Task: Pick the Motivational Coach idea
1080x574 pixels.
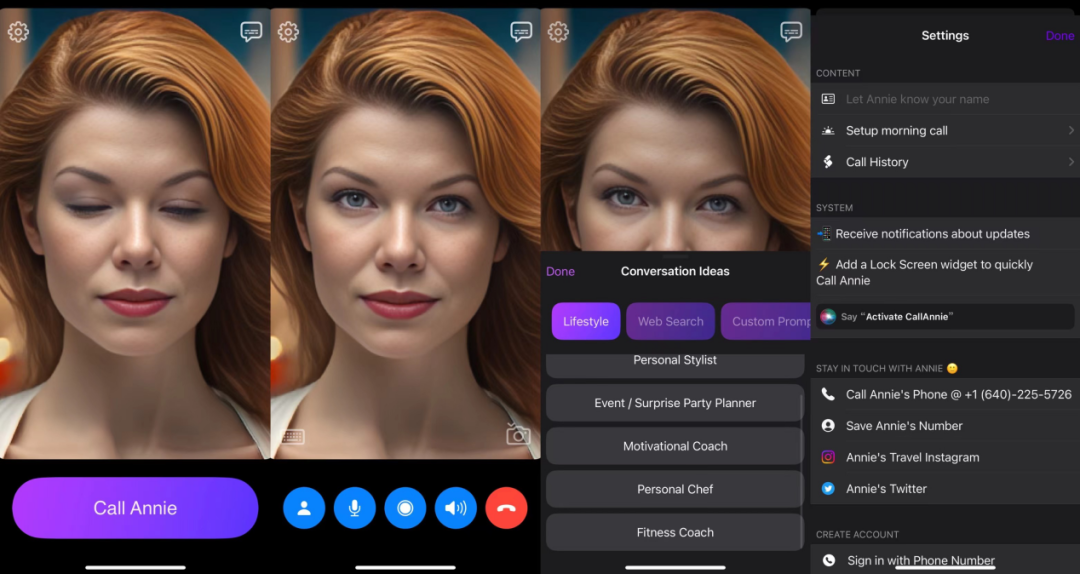Action: [x=675, y=446]
